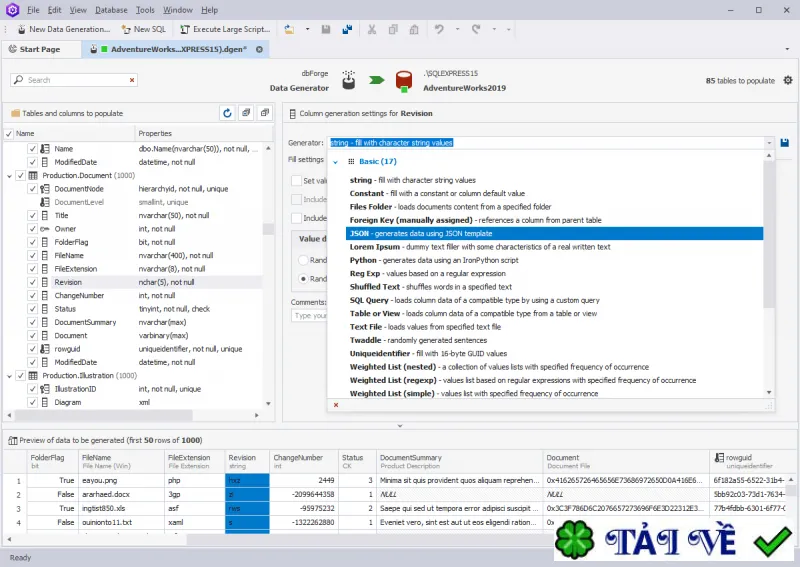Click New Data Generation toolbar button
This screenshot has height=567, width=800.
(x=64, y=30)
